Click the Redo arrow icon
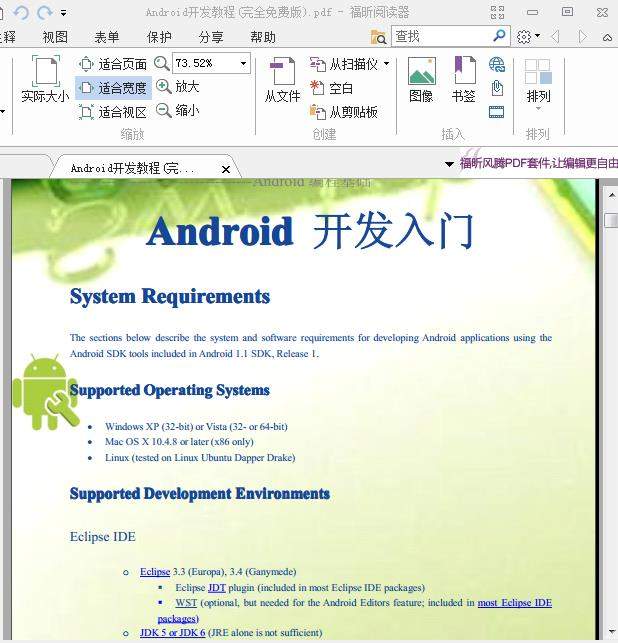Image resolution: width=618 pixels, height=643 pixels. (44, 13)
